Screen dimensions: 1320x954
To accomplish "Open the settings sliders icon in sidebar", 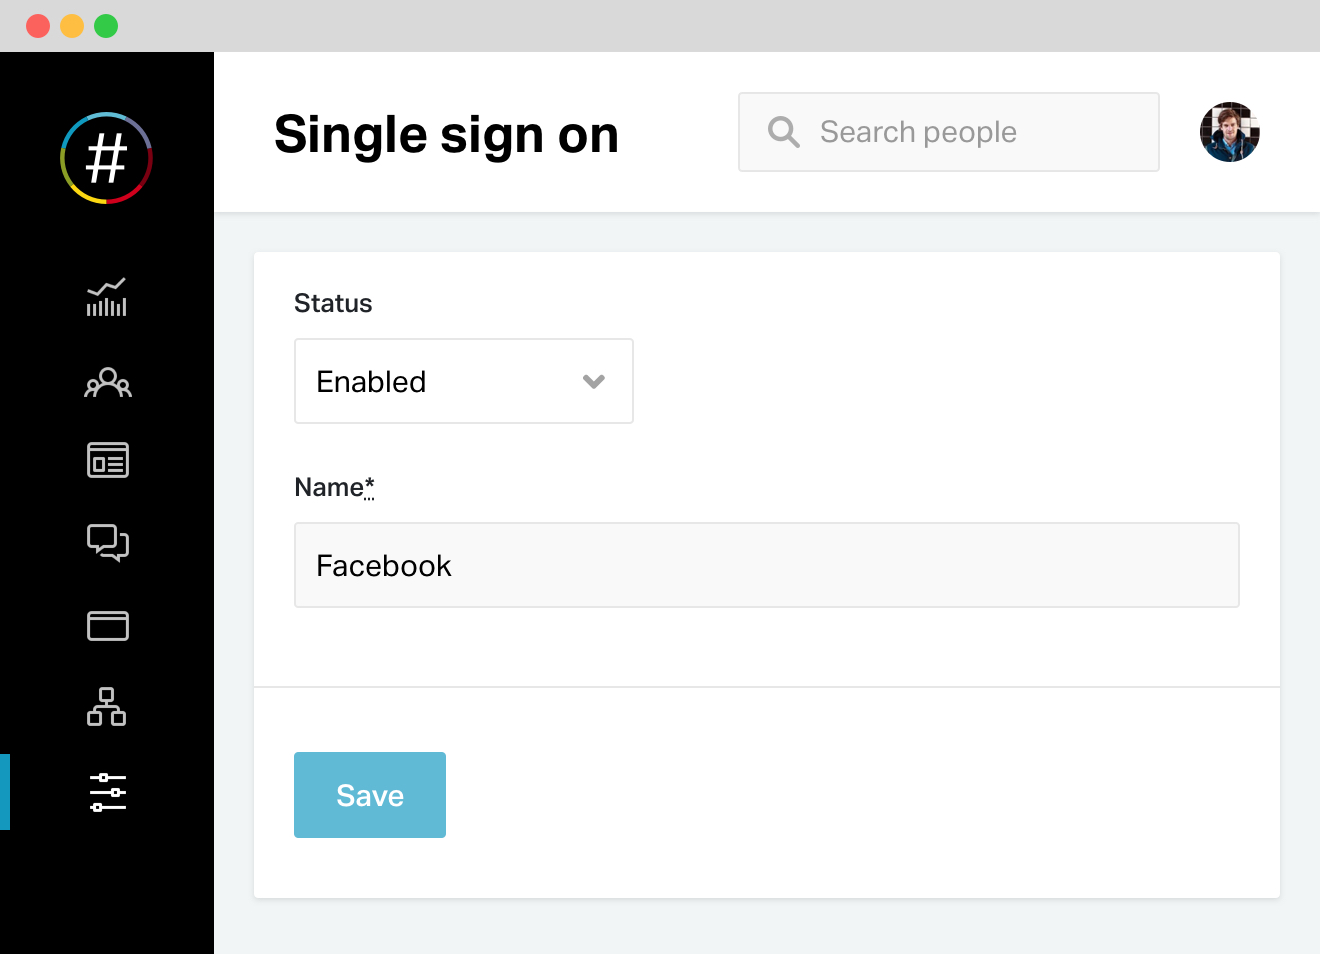I will [x=107, y=792].
